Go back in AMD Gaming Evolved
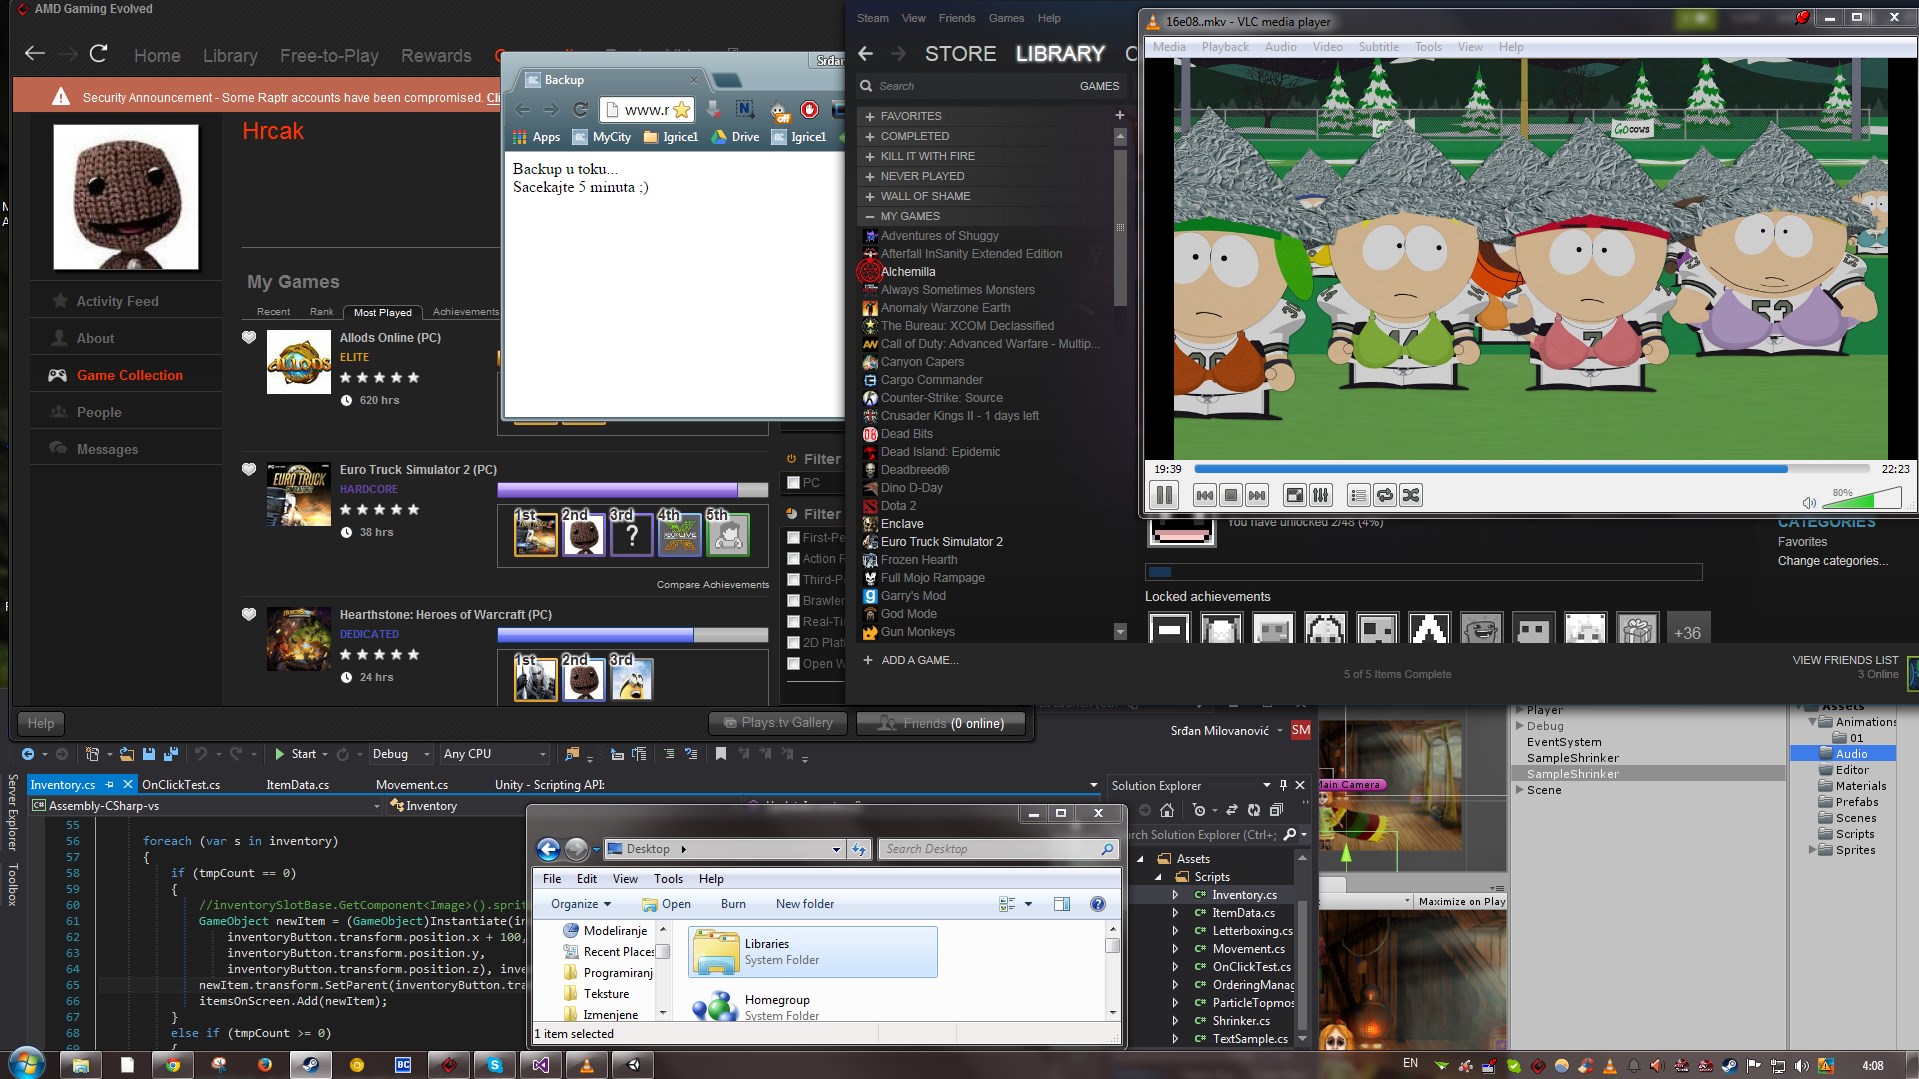This screenshot has width=1919, height=1079. click(35, 54)
